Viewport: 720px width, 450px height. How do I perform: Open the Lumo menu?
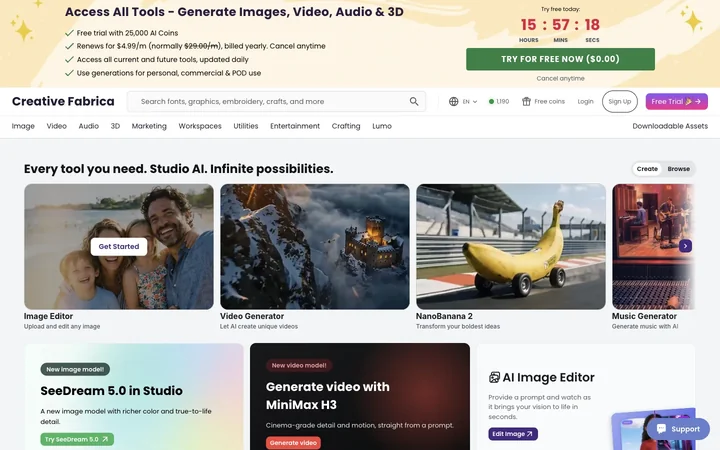click(382, 126)
